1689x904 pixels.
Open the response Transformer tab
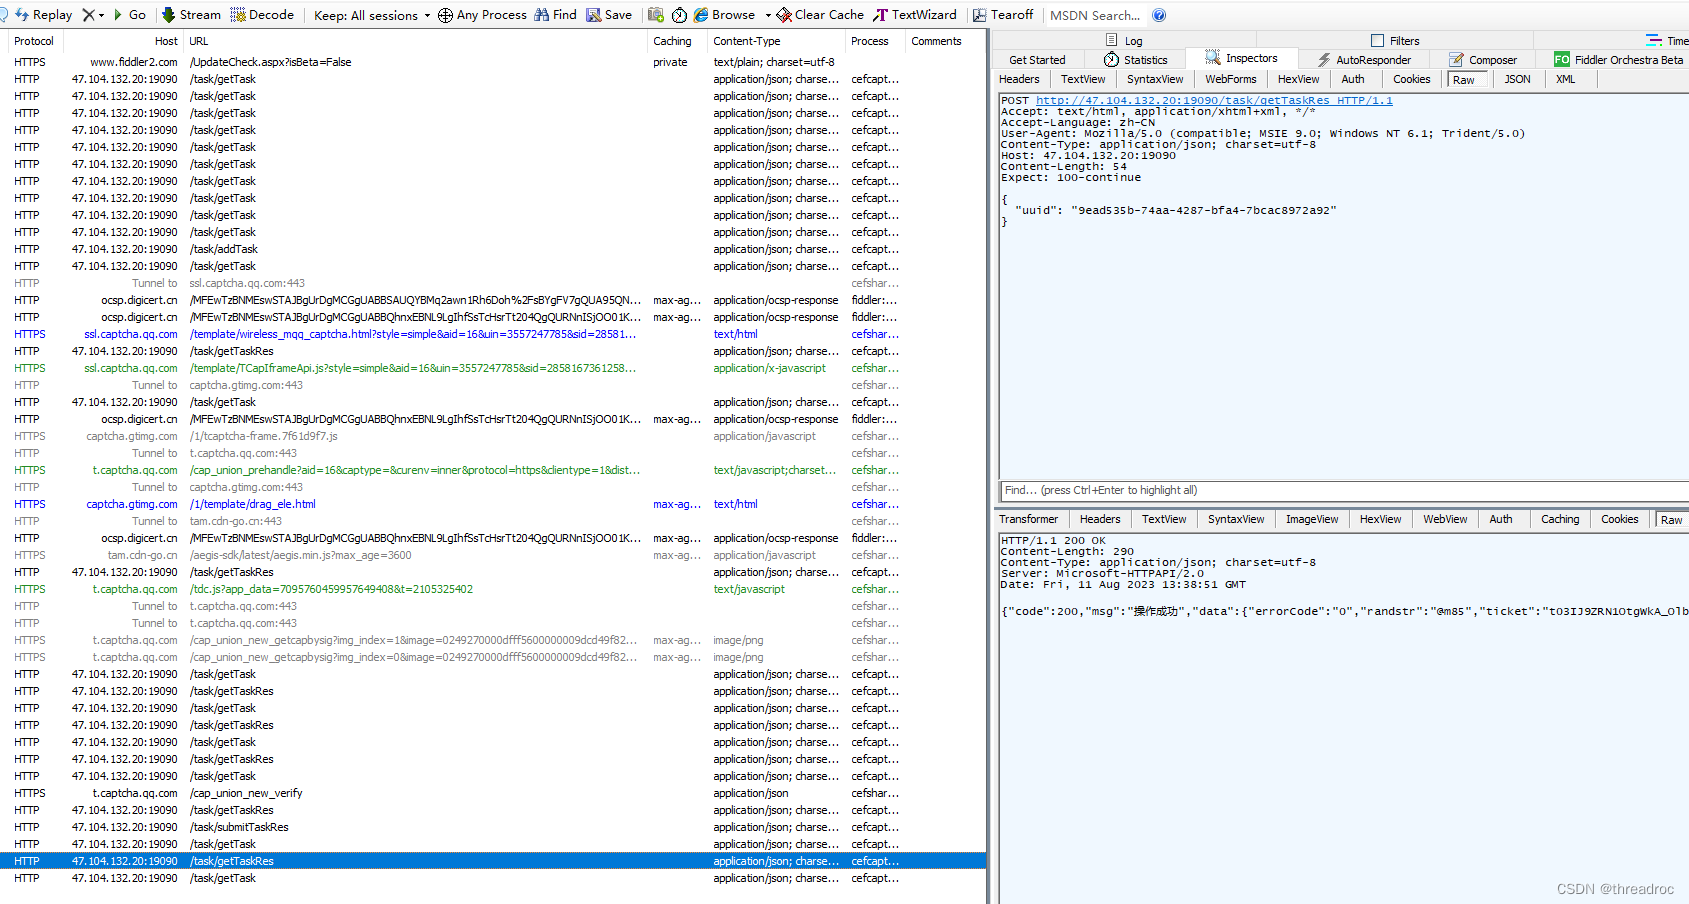pos(1028,519)
